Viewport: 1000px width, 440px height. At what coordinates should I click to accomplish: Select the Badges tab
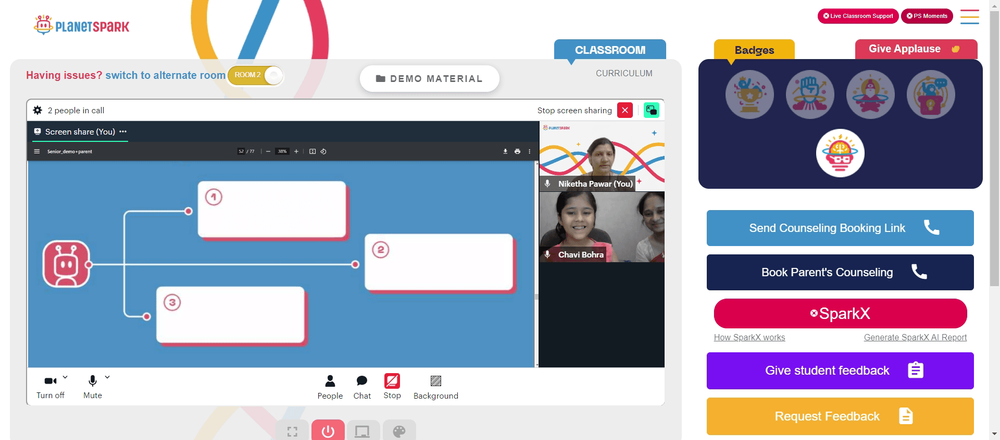(754, 50)
